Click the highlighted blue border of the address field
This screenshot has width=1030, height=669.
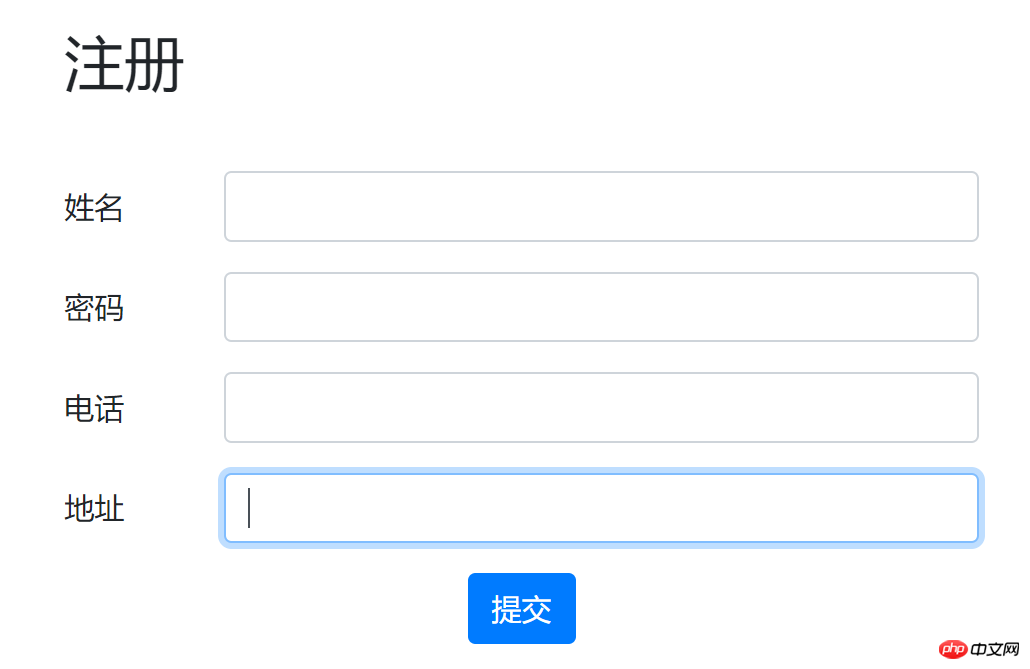click(x=600, y=473)
